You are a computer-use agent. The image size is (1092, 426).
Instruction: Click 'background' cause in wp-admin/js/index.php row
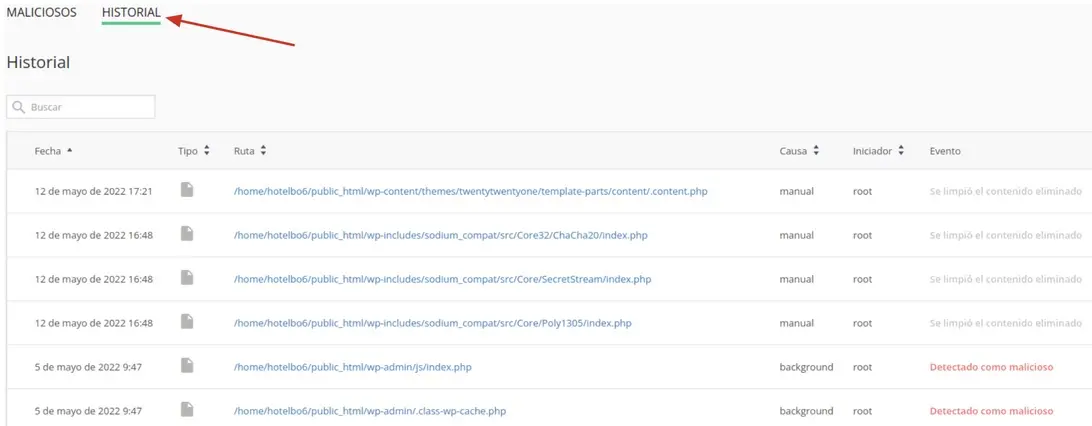806,367
